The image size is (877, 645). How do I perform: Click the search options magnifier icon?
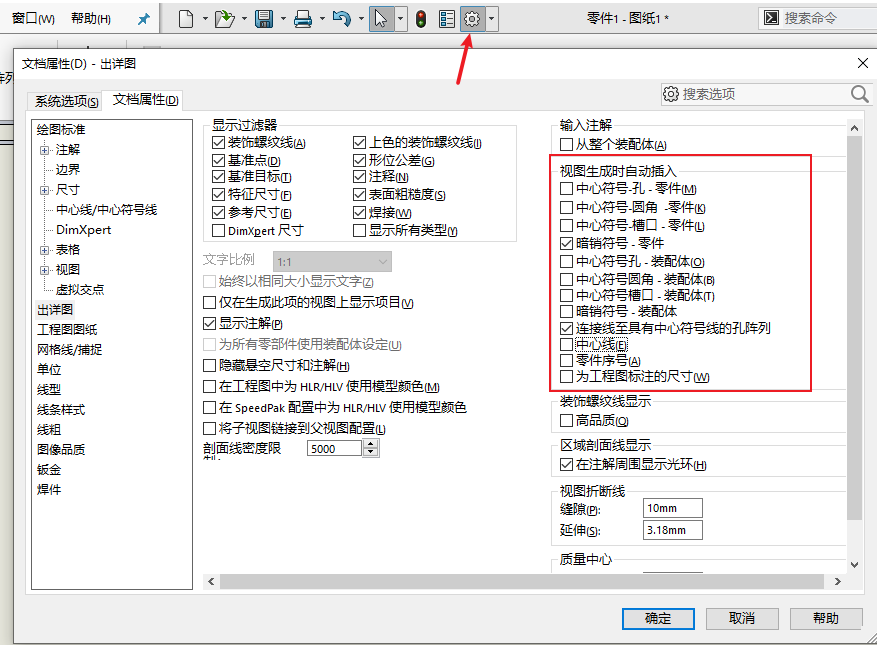point(858,93)
